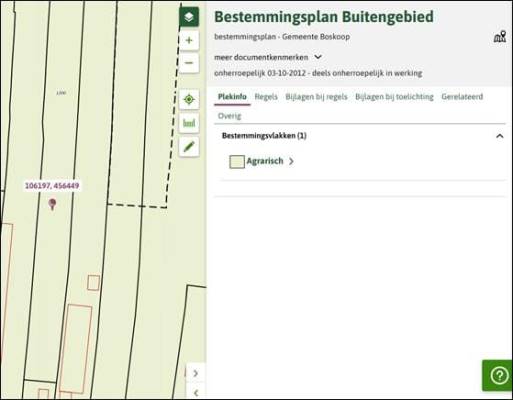Click the Agrarisch color swatch

tap(237, 162)
